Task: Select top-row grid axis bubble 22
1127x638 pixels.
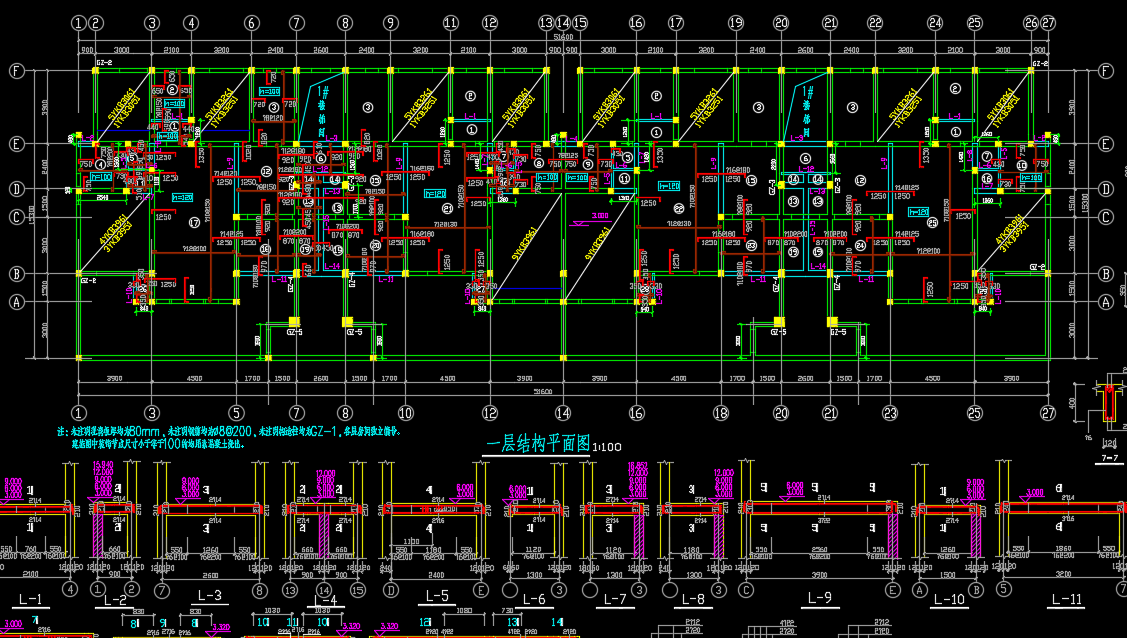Action: click(x=875, y=23)
